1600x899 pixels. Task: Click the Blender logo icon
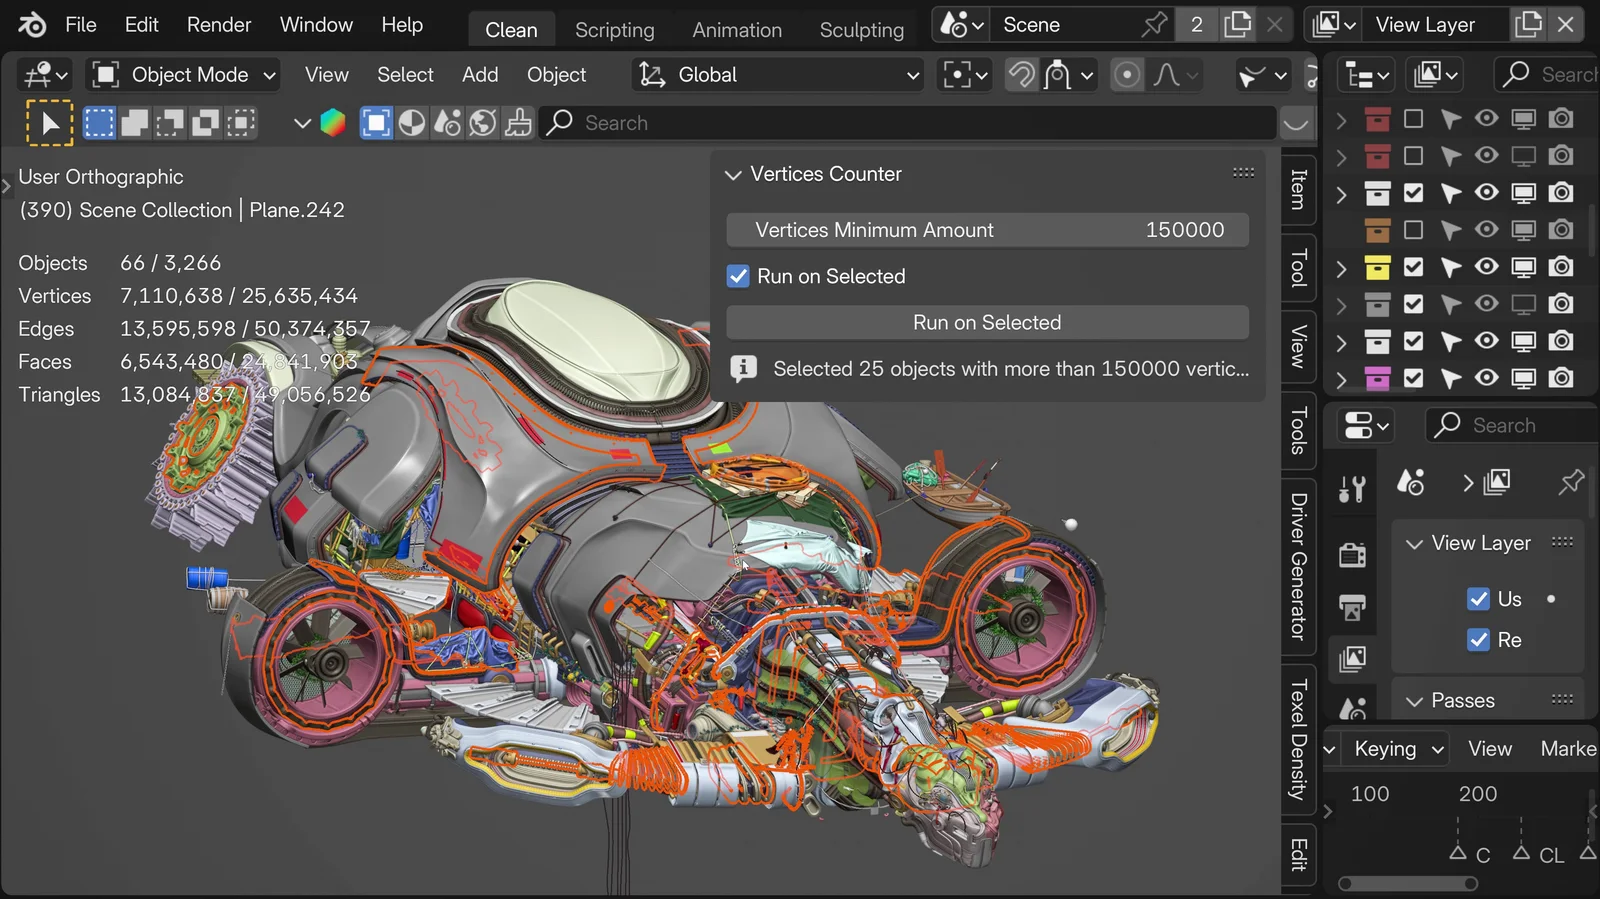click(x=31, y=25)
